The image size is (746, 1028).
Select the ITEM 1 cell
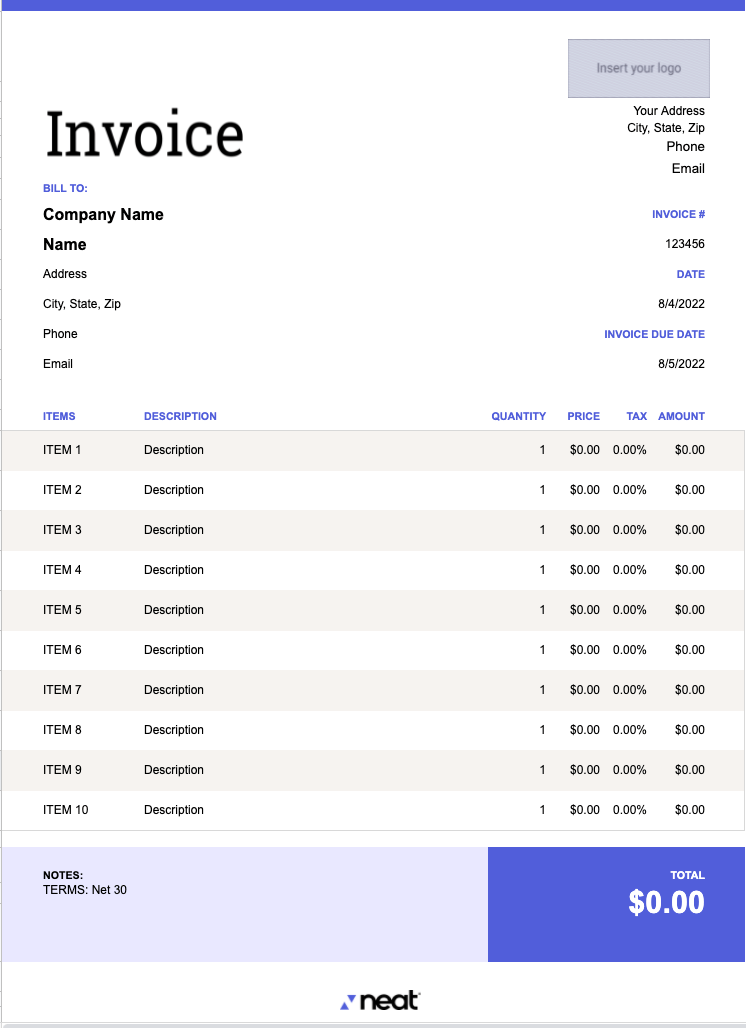tap(62, 450)
